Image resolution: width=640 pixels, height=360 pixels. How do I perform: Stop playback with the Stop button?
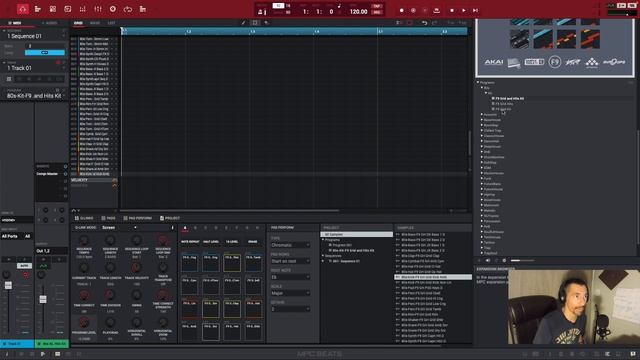pos(452,11)
